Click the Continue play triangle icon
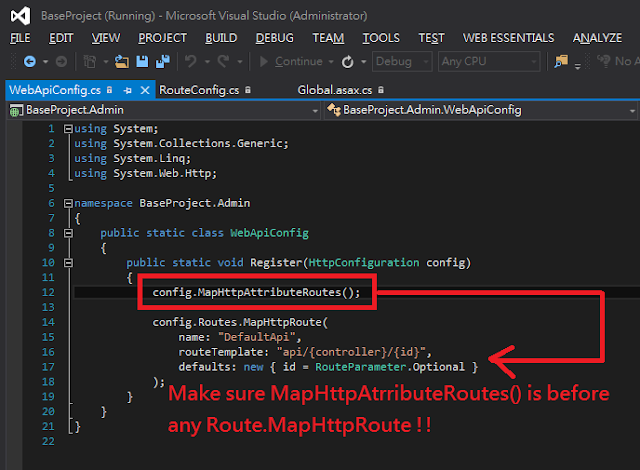640x470 pixels. pos(264,62)
